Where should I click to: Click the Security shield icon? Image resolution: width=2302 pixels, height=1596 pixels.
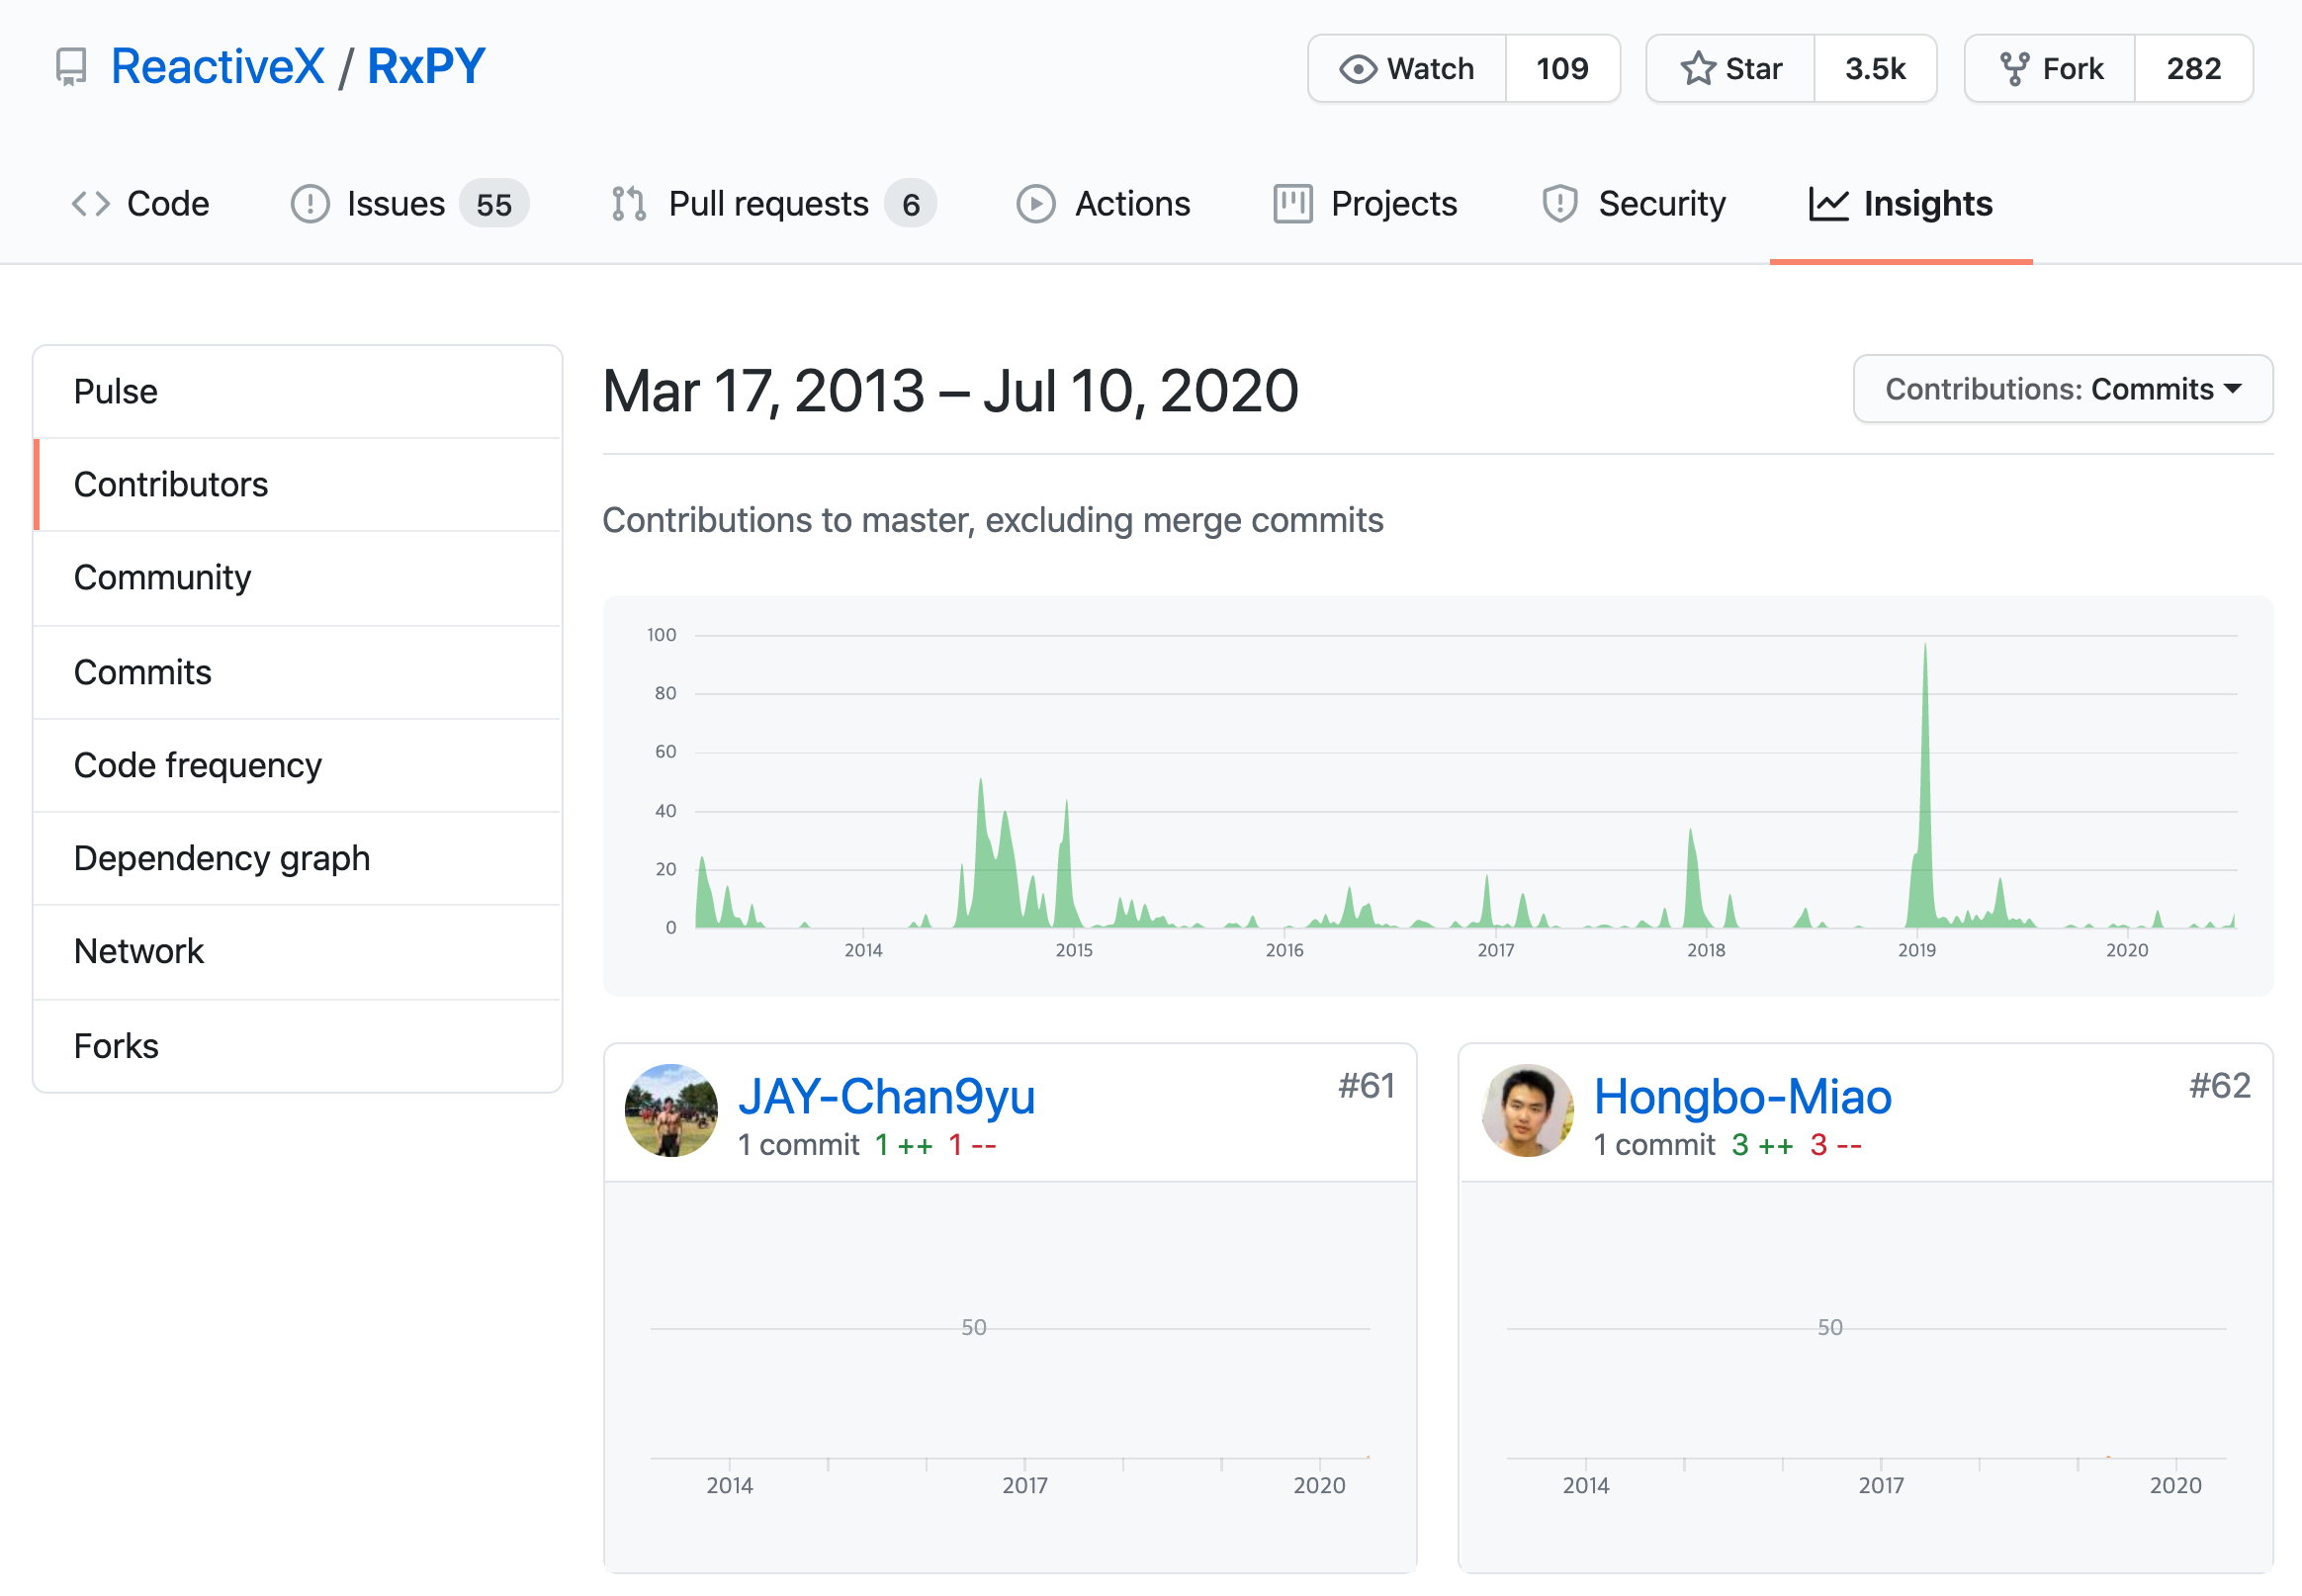(1560, 204)
